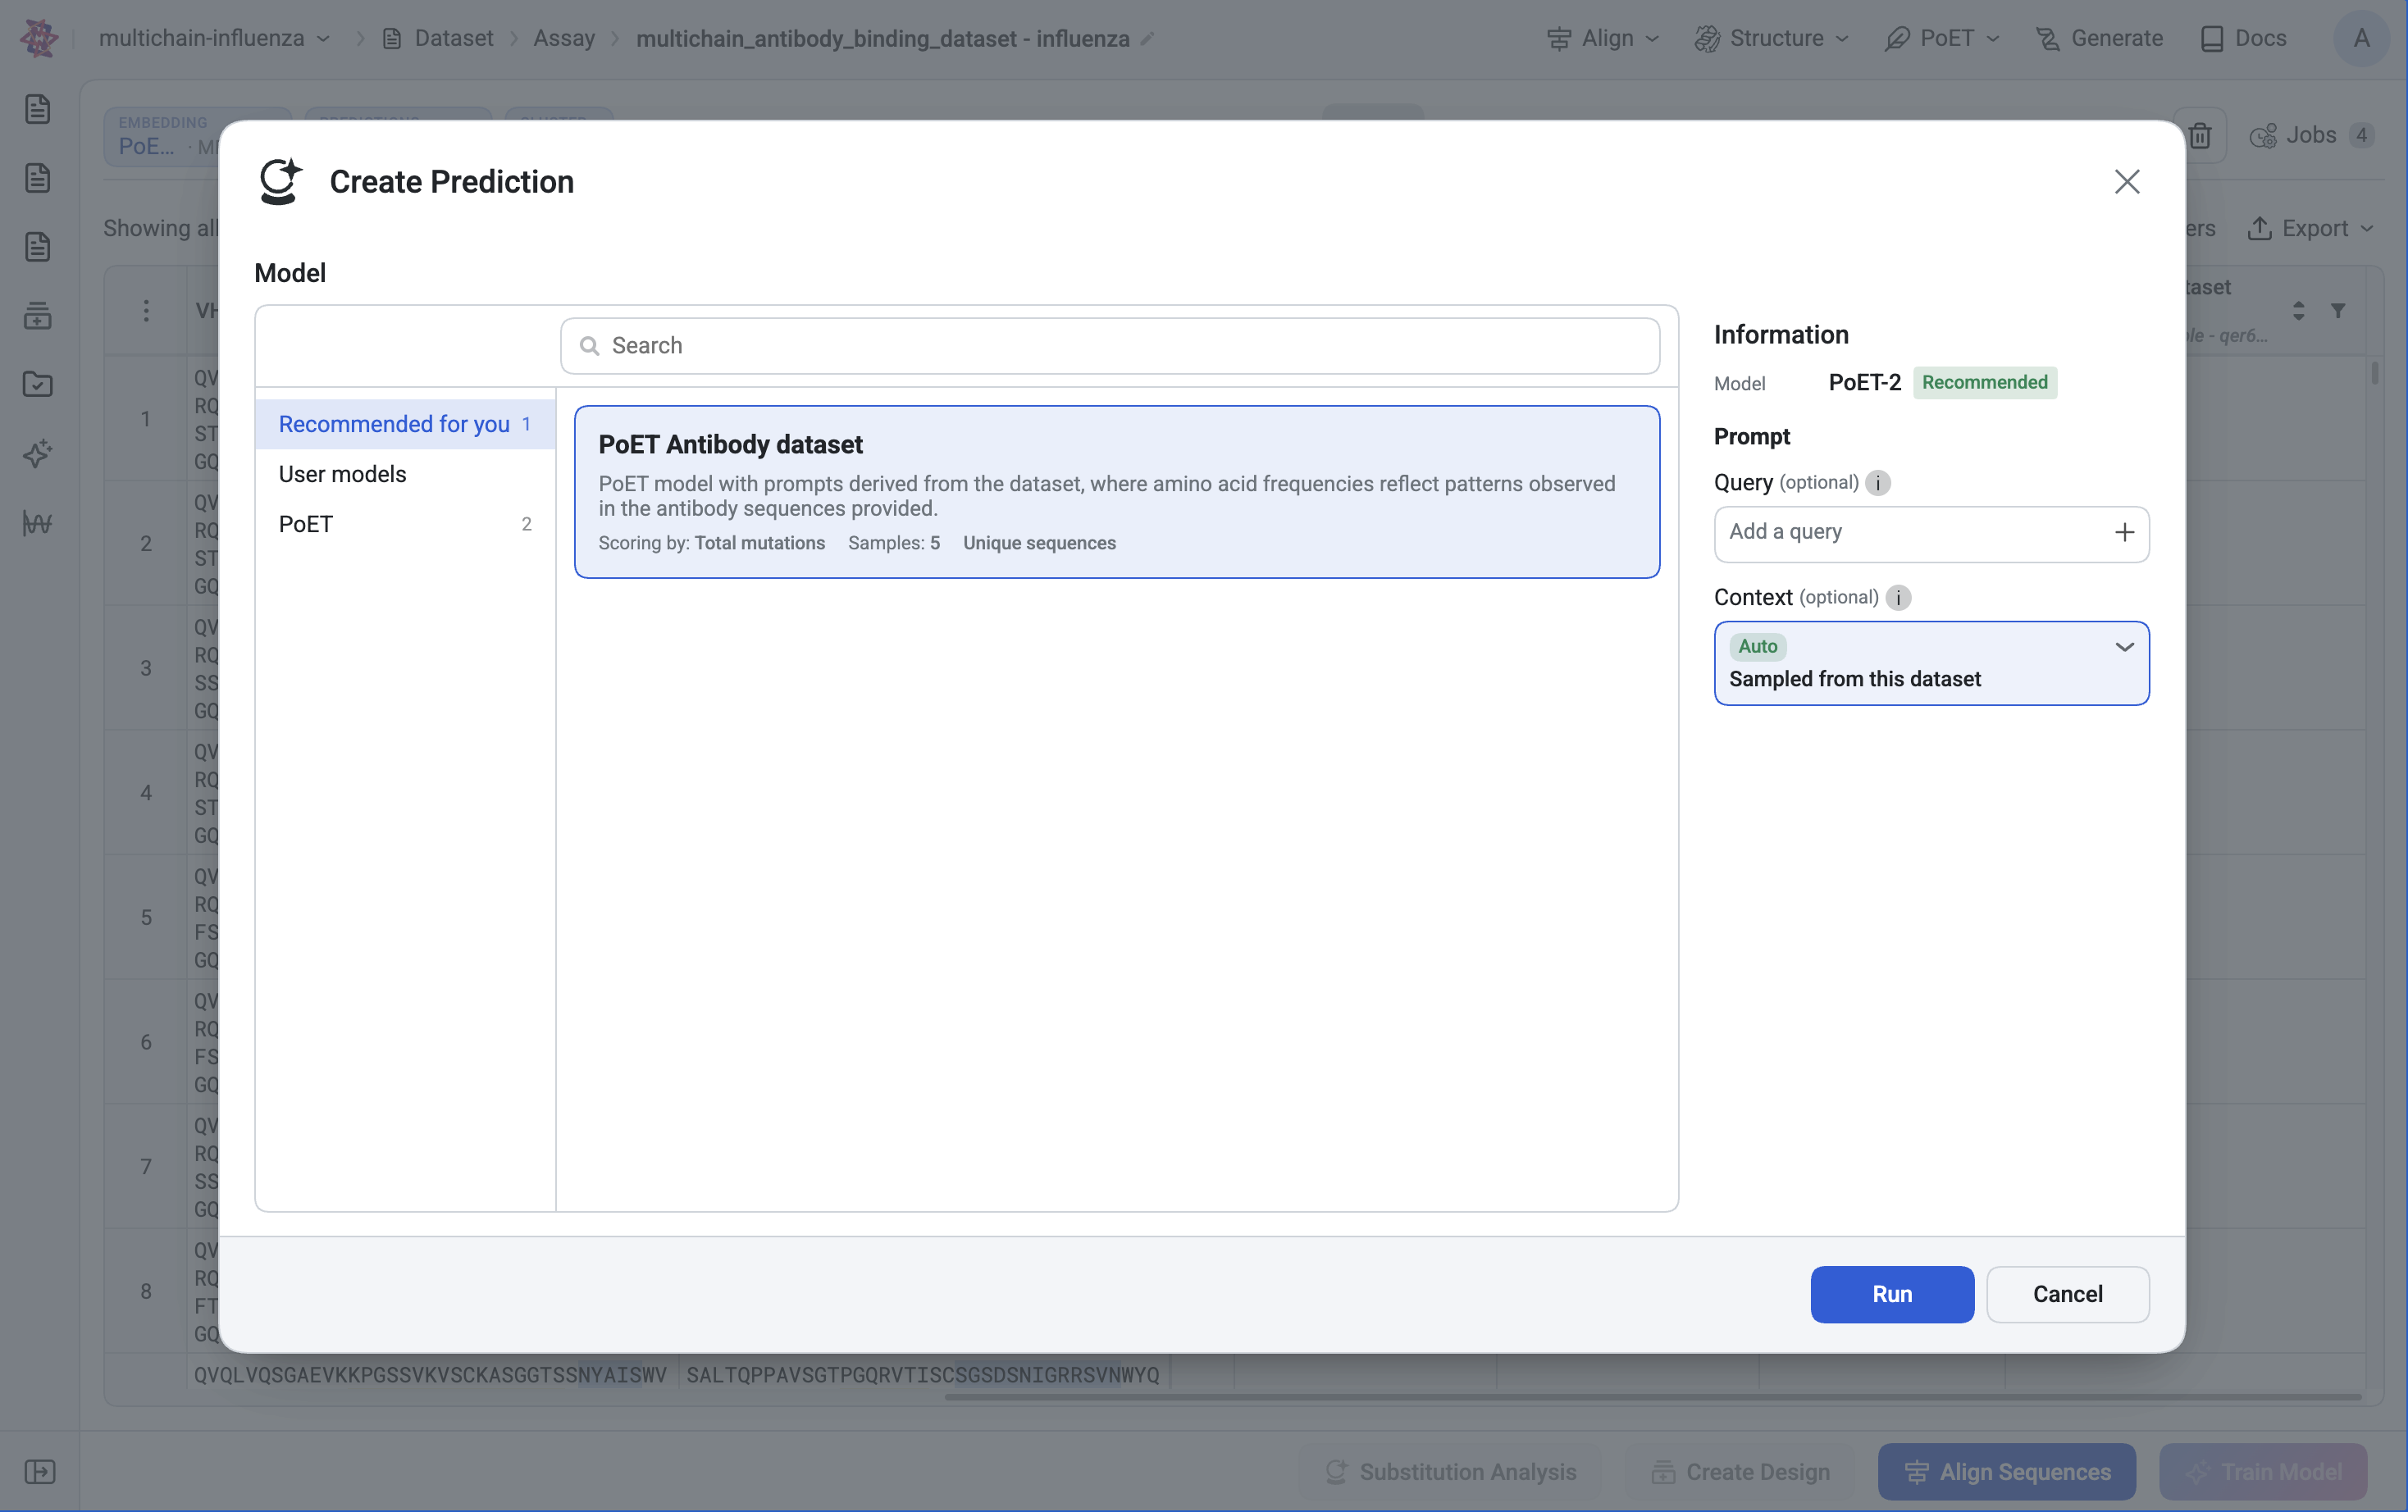
Task: Open the third document sidebar icon
Action: [x=38, y=247]
